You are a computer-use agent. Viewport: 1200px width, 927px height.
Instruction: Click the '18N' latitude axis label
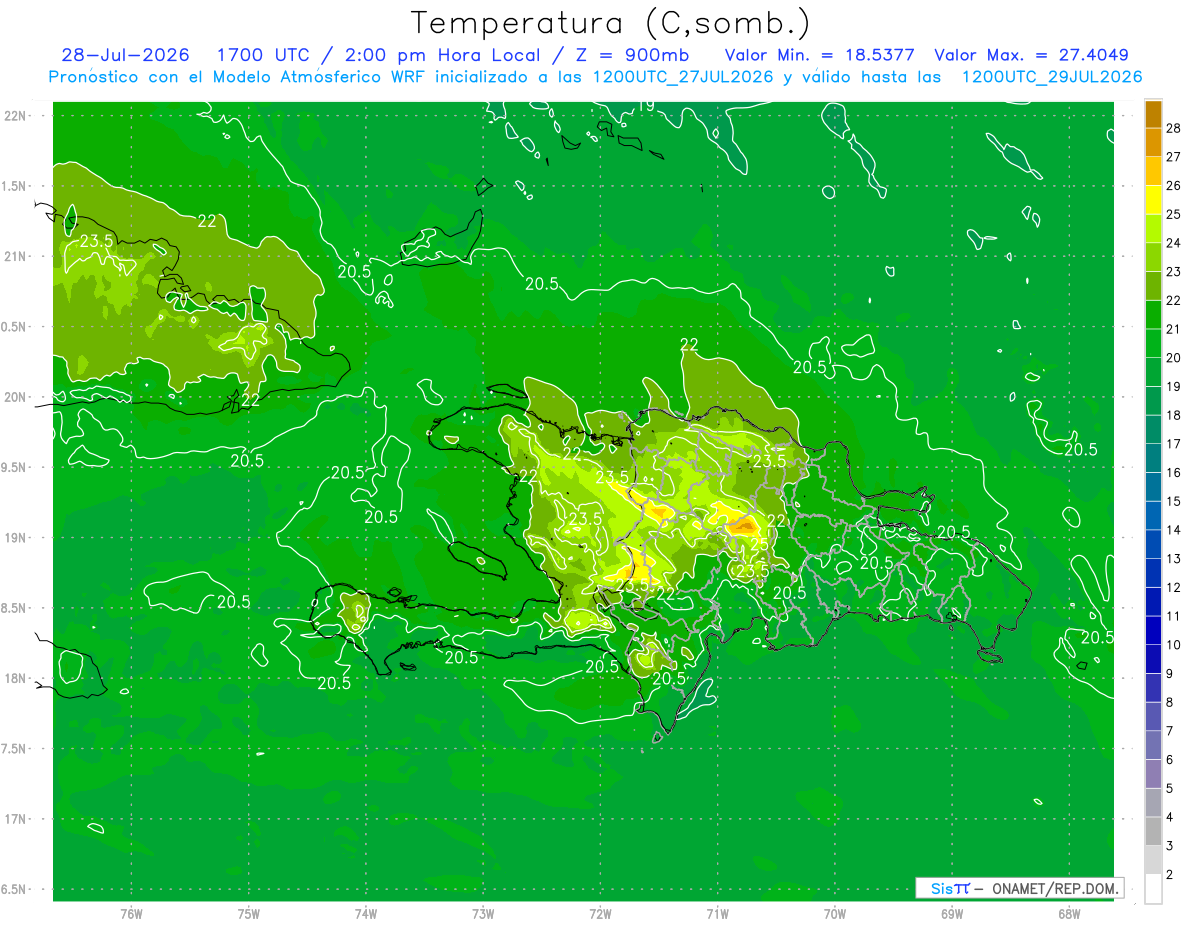click(14, 679)
